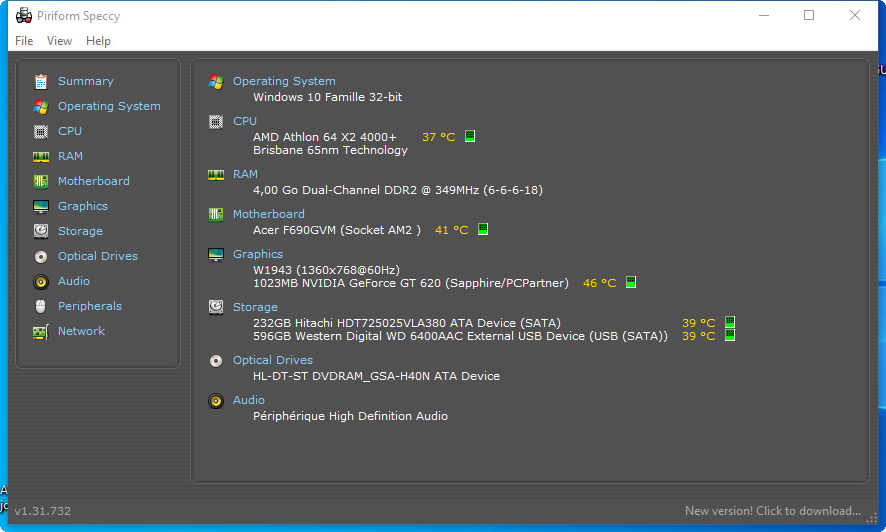886x532 pixels.
Task: Open the Storage section from sidebar
Action: [x=80, y=231]
